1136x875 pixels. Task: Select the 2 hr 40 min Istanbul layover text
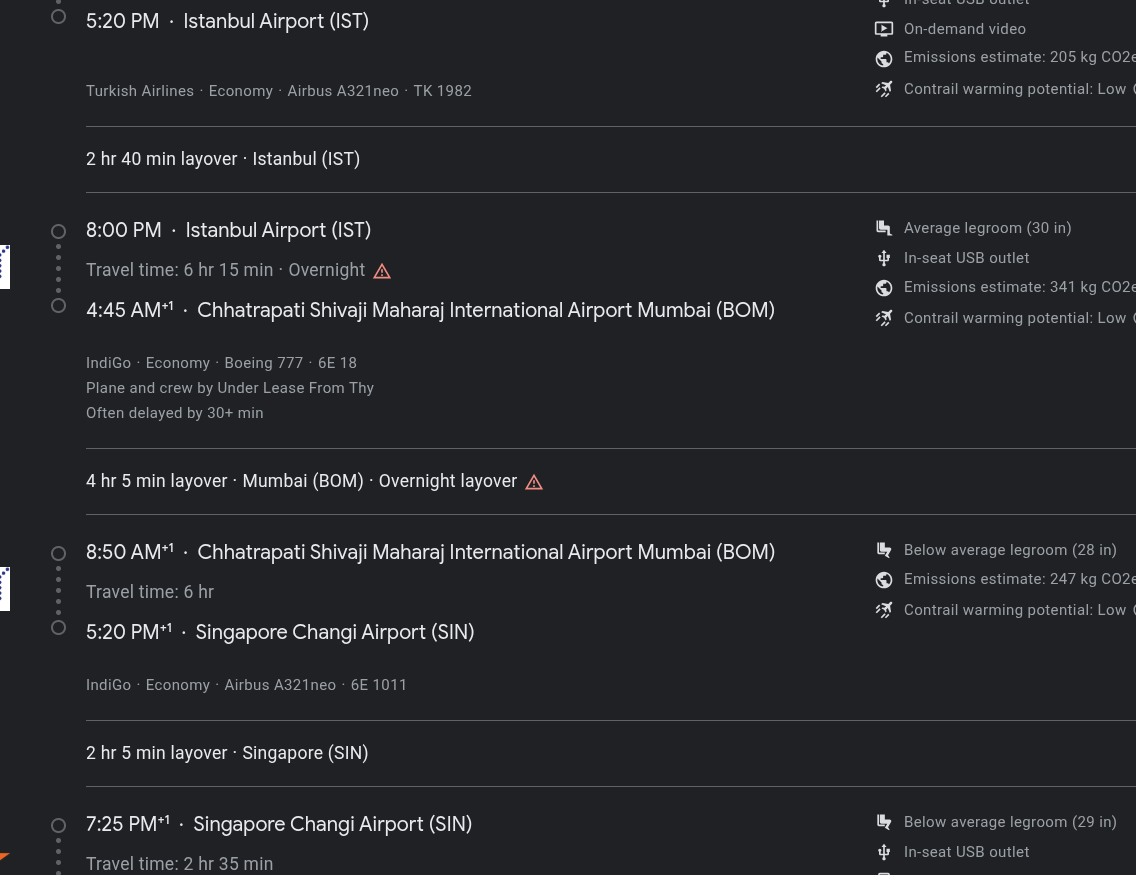[x=223, y=159]
